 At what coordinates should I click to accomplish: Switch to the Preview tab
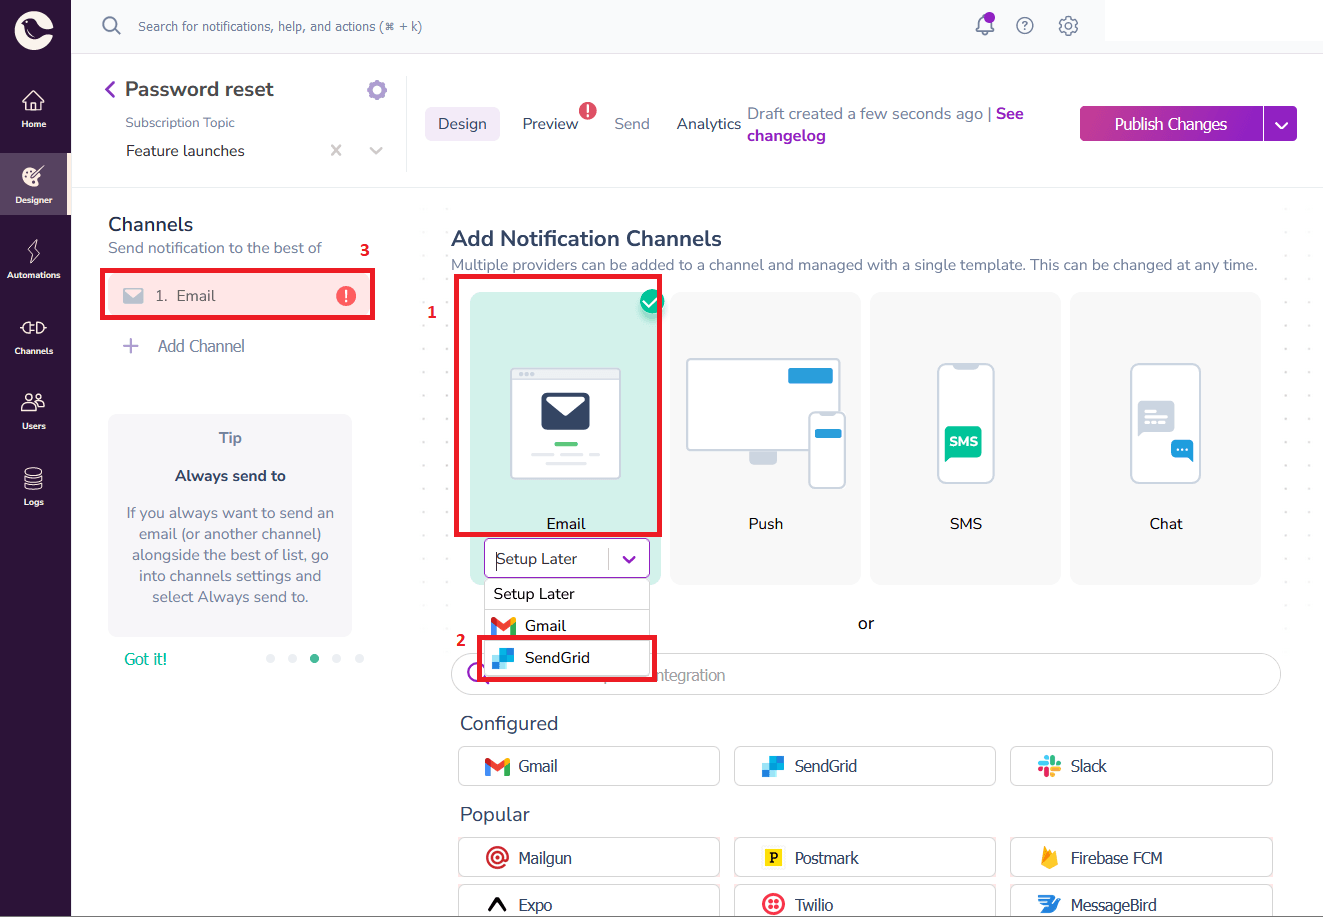click(x=550, y=123)
